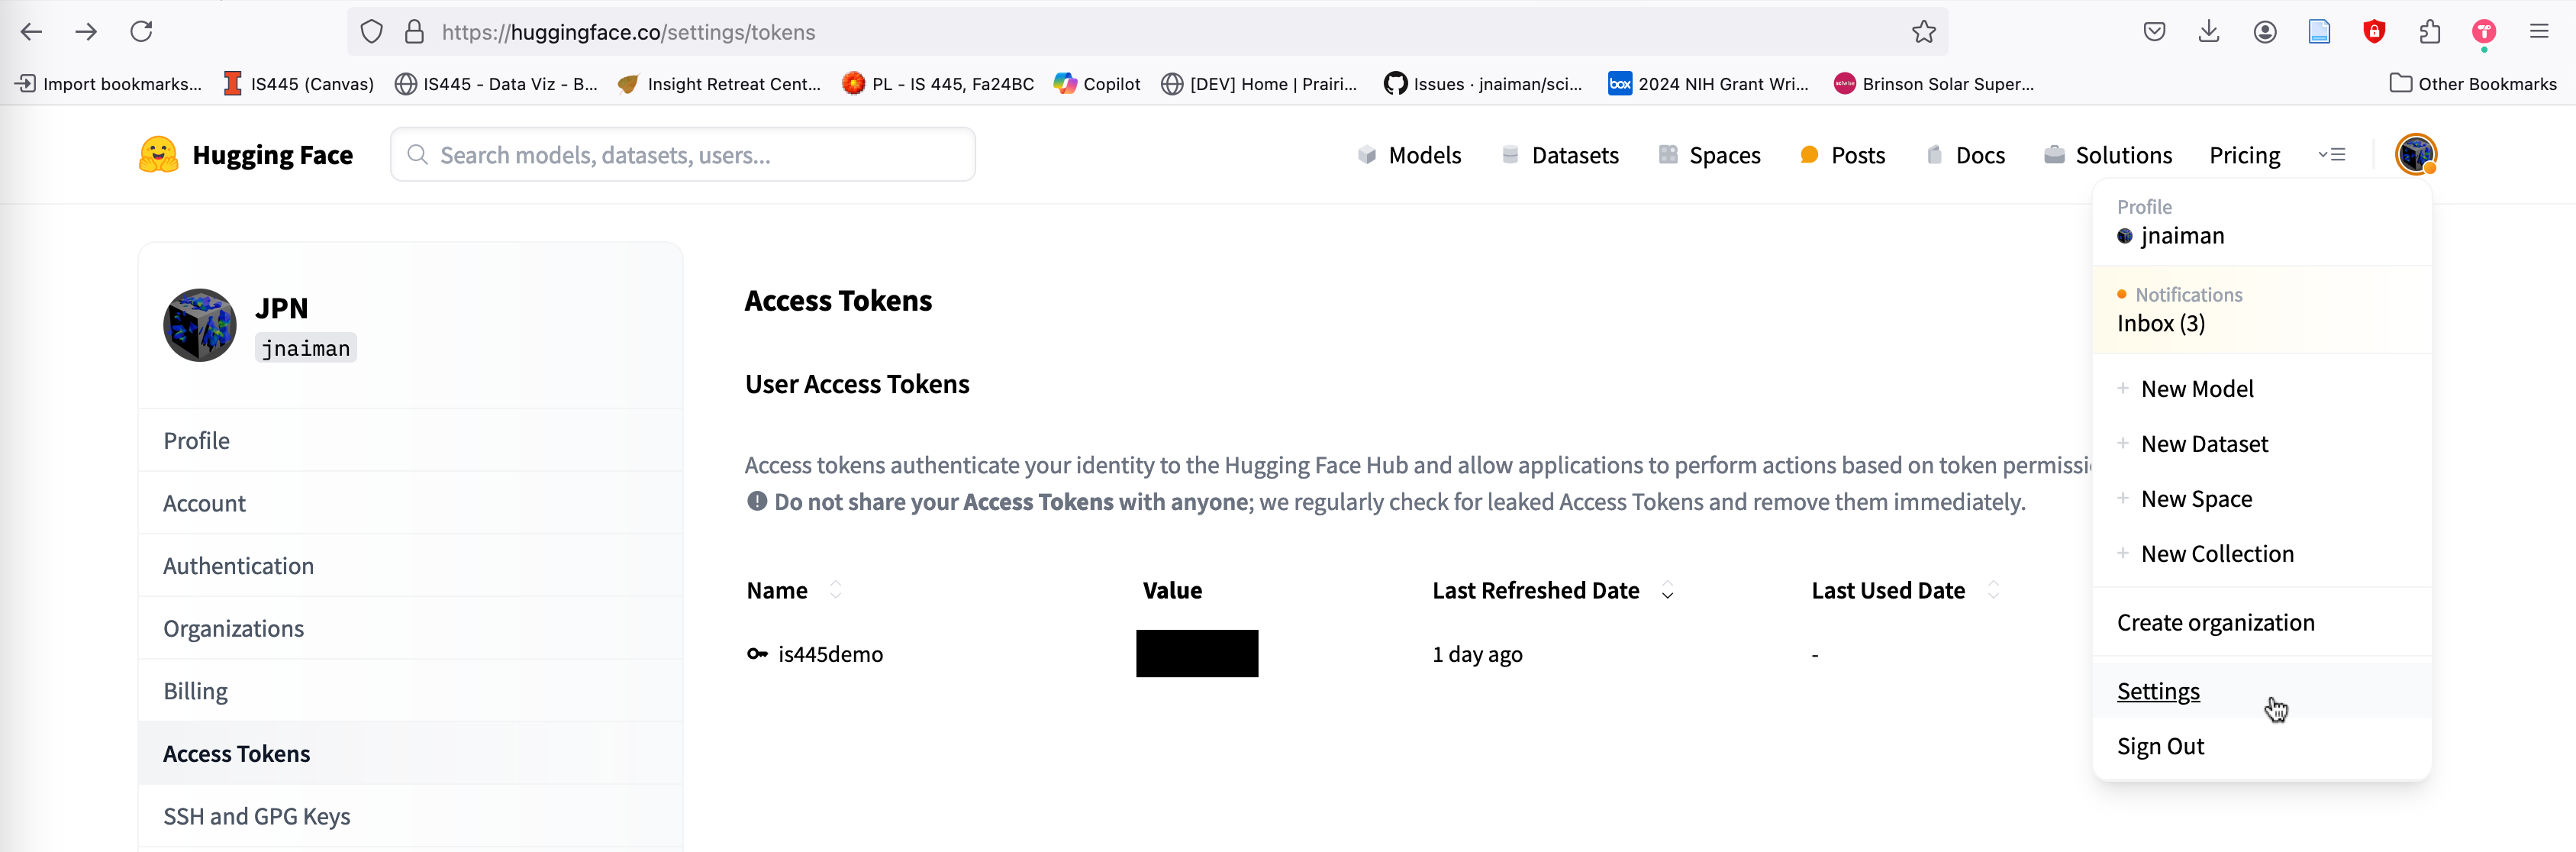2576x852 pixels.
Task: Go to Billing in the sidebar
Action: 195,691
